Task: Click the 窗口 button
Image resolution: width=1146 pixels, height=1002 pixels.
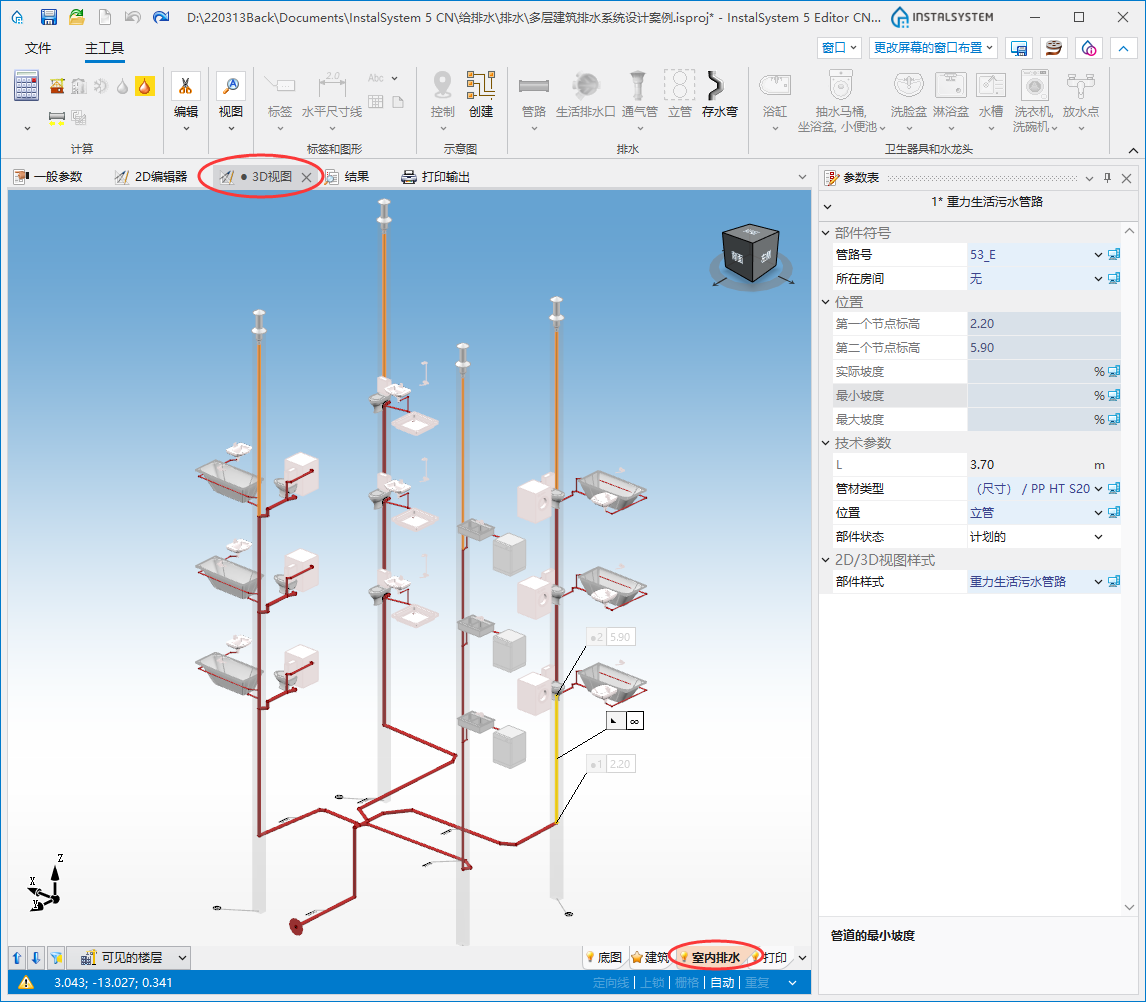Action: 839,48
